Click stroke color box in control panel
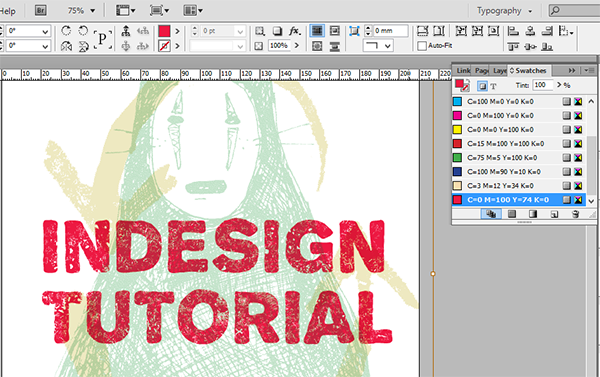This screenshot has height=377, width=600. point(164,46)
